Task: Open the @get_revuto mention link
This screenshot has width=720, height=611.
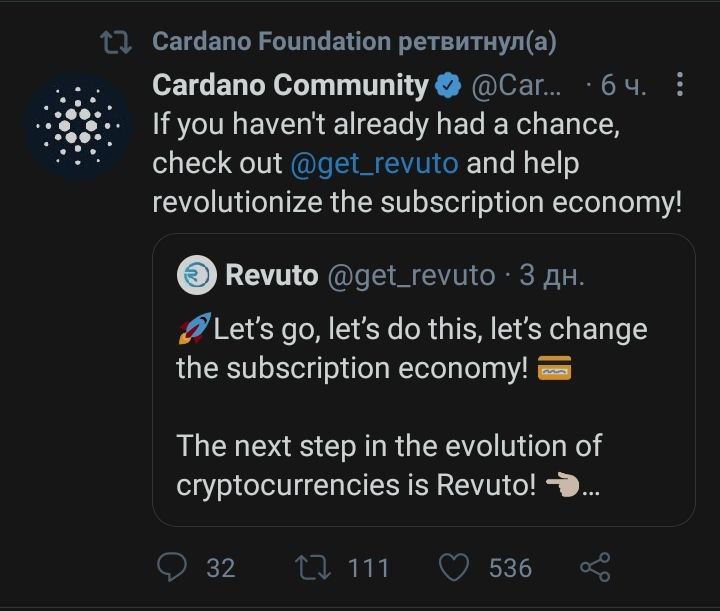Action: tap(374, 163)
